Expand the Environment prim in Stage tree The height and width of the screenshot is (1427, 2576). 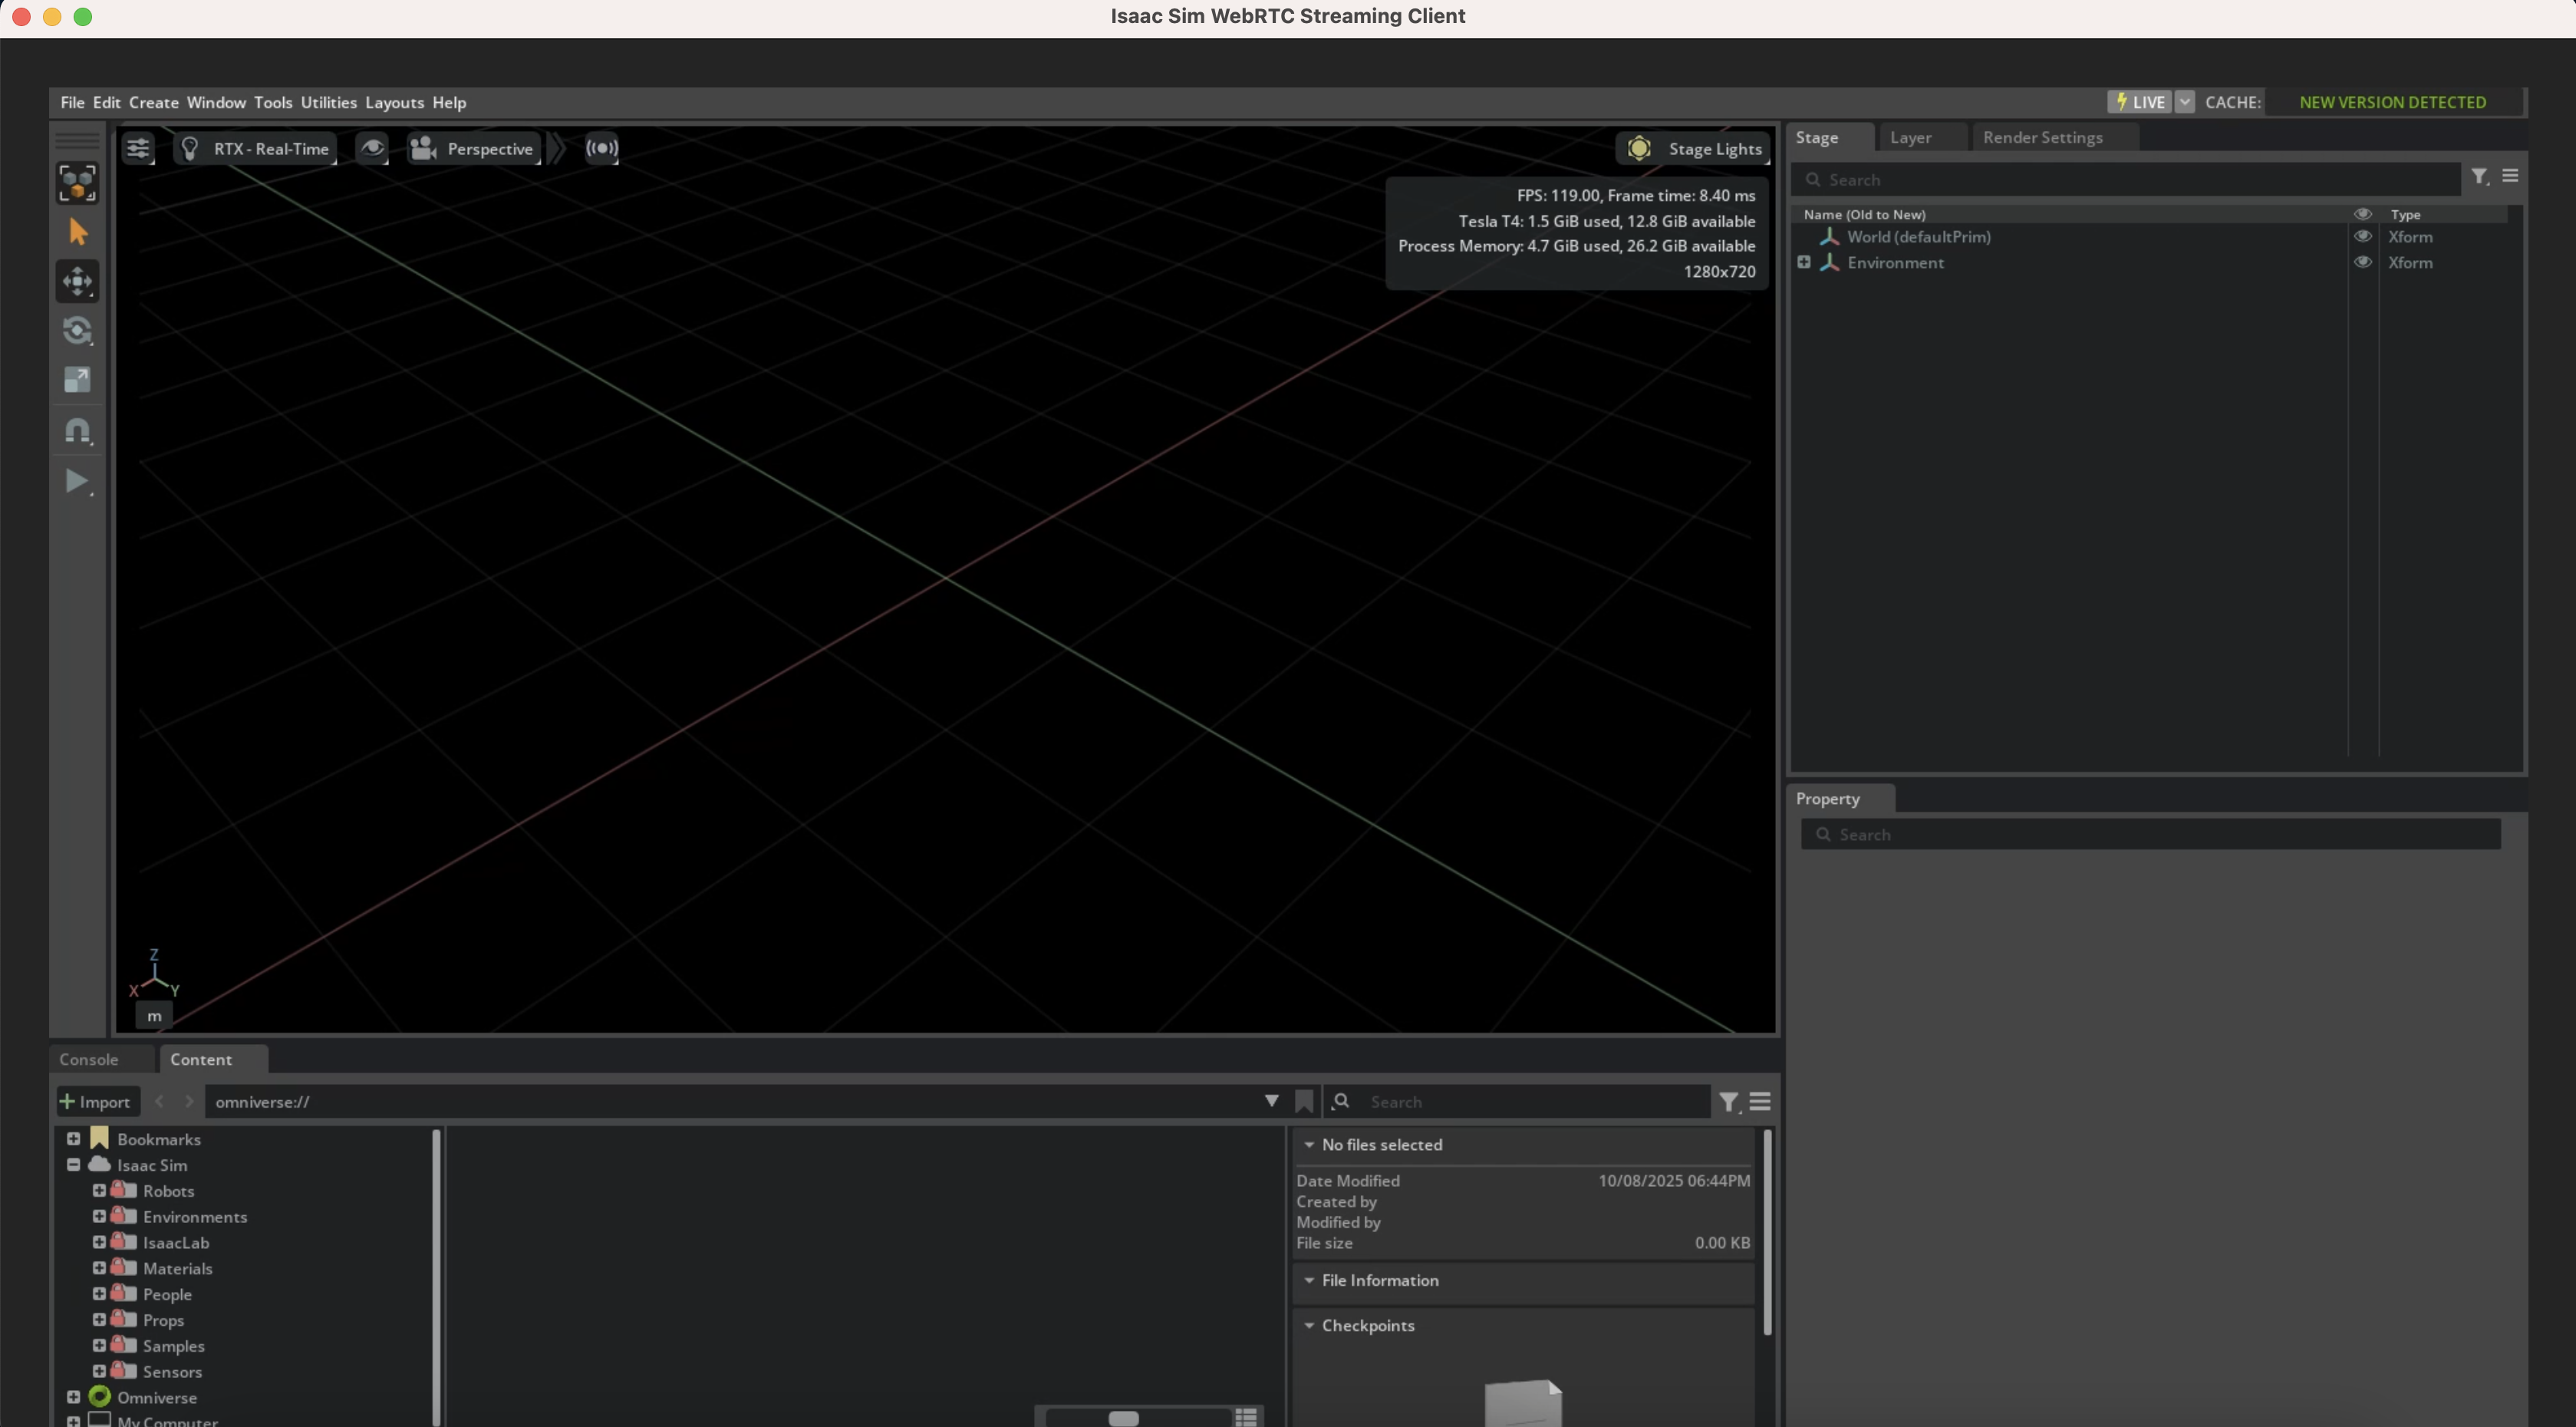coord(1804,262)
